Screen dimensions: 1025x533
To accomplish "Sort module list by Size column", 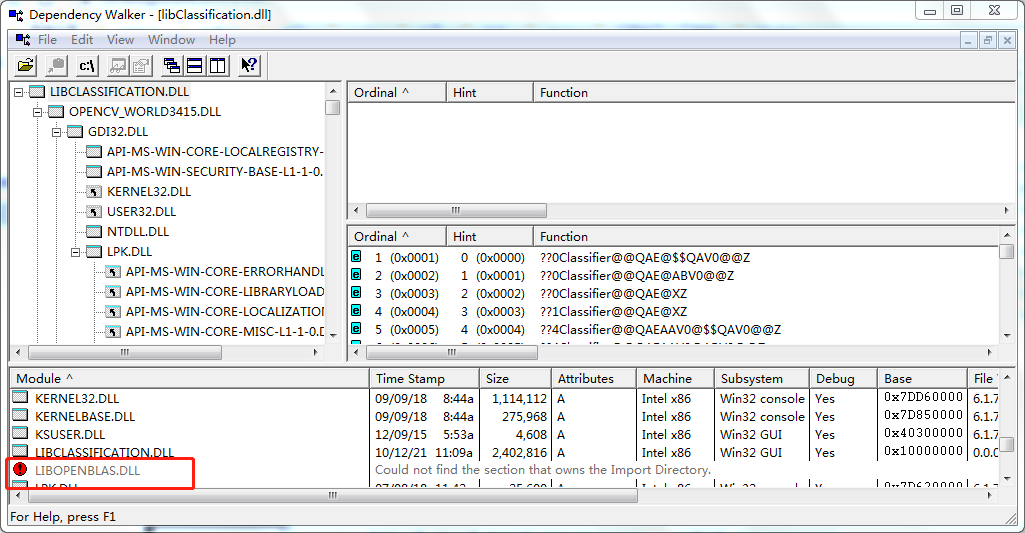I will click(515, 379).
